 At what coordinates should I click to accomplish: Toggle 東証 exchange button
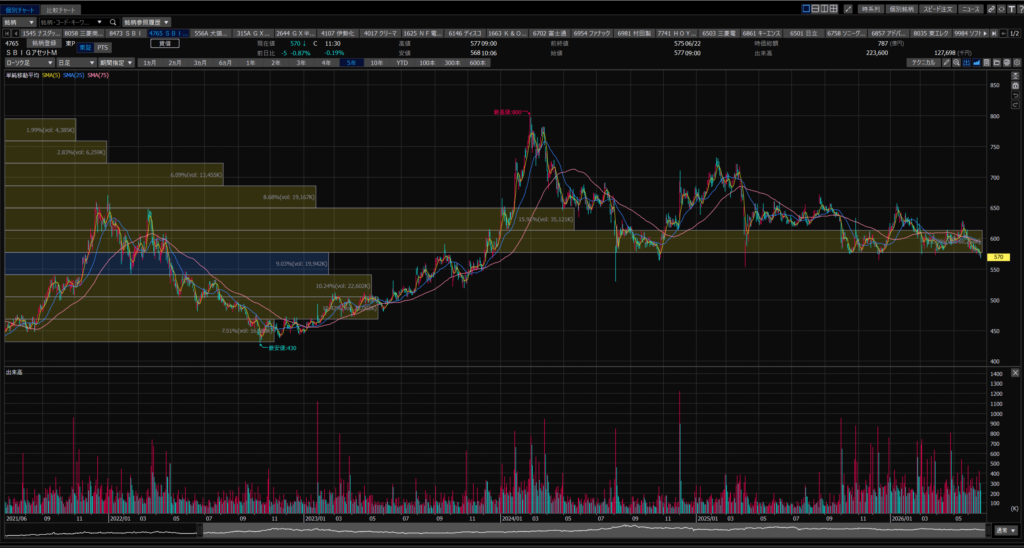point(85,47)
